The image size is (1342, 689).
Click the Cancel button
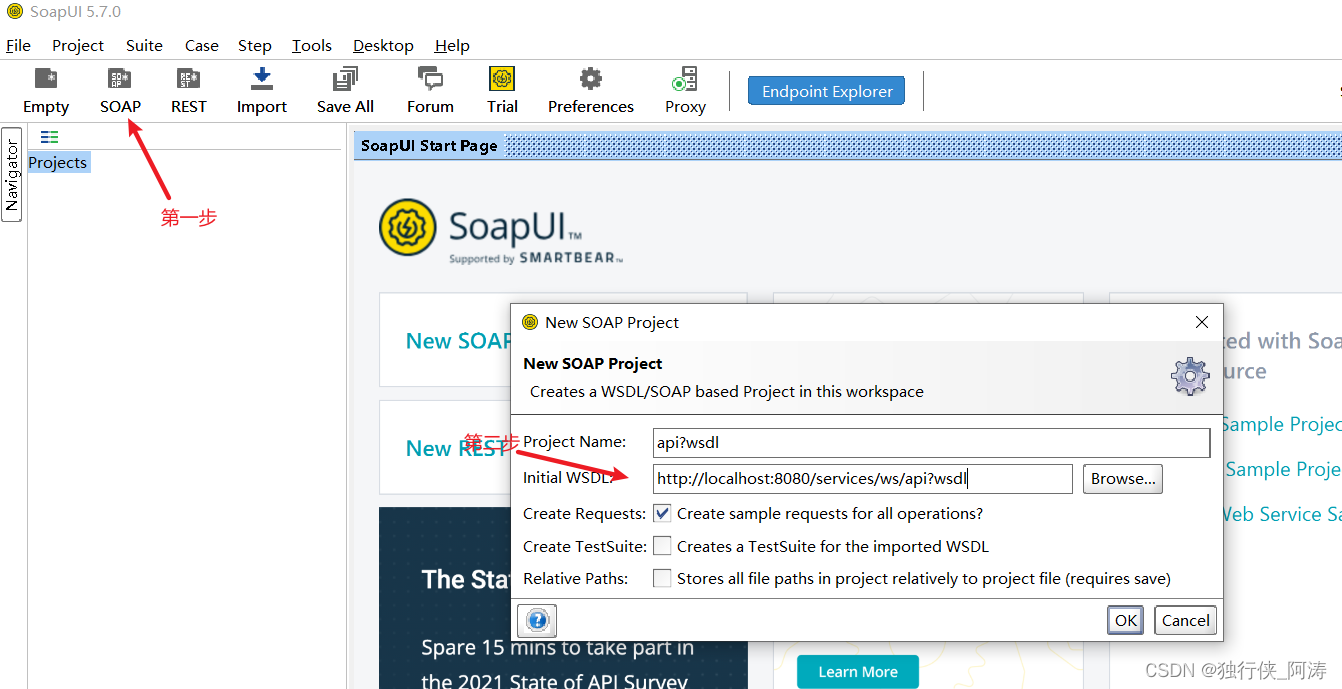pyautogui.click(x=1185, y=620)
